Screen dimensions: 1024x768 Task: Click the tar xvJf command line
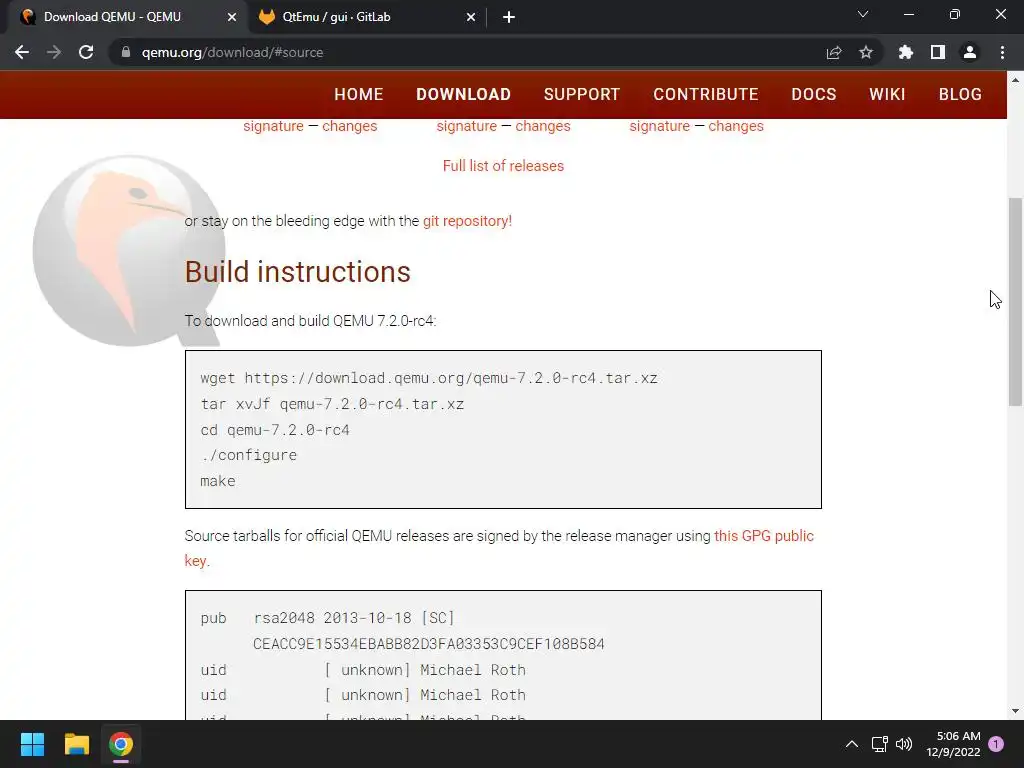point(332,404)
